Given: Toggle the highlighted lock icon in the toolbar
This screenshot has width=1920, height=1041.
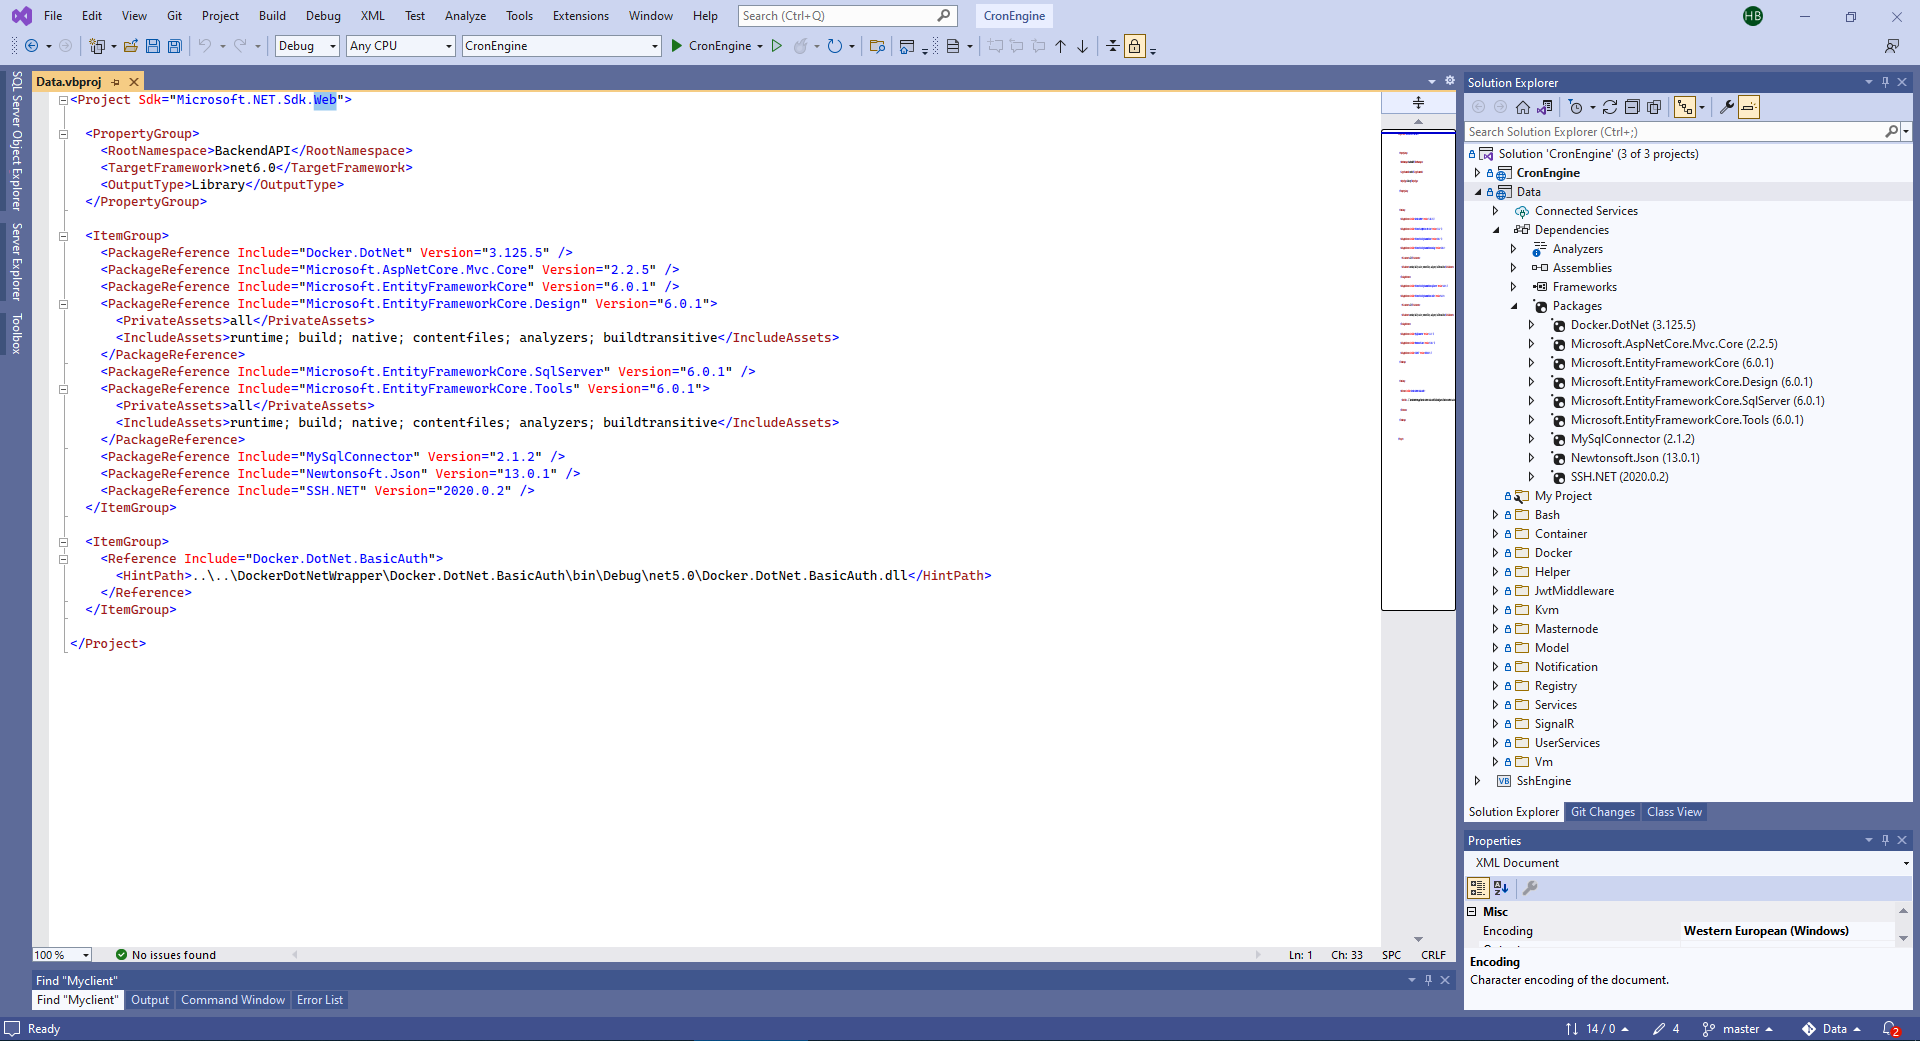Looking at the screenshot, I should [1134, 46].
